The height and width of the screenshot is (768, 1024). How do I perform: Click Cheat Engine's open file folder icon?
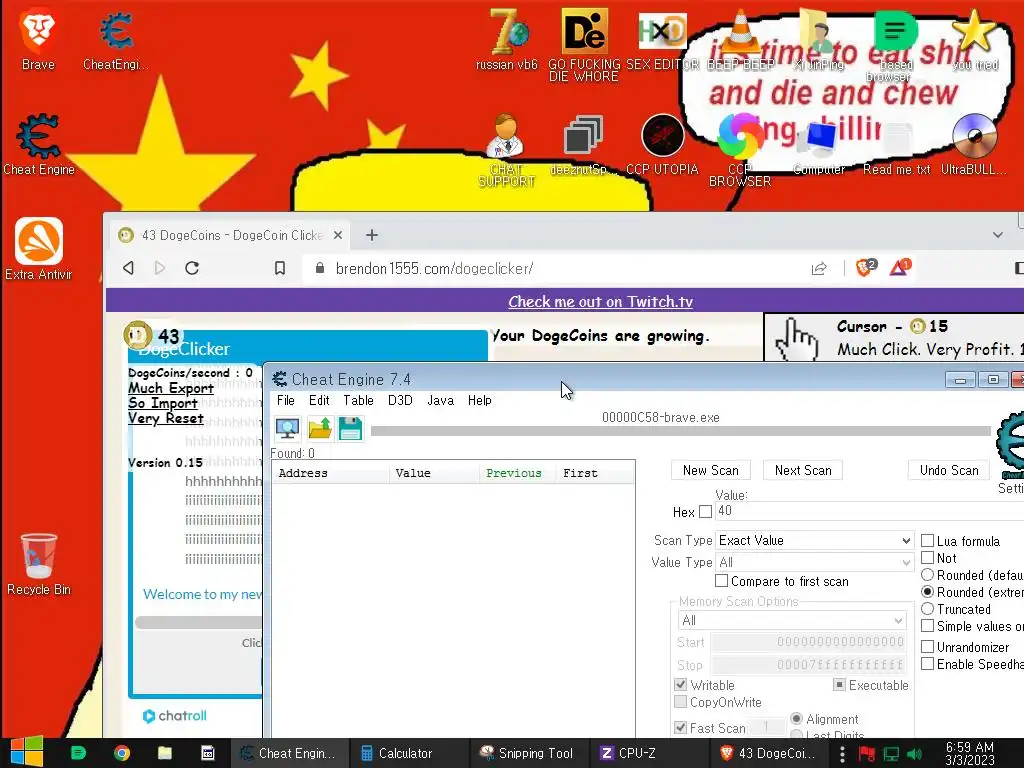tap(320, 428)
